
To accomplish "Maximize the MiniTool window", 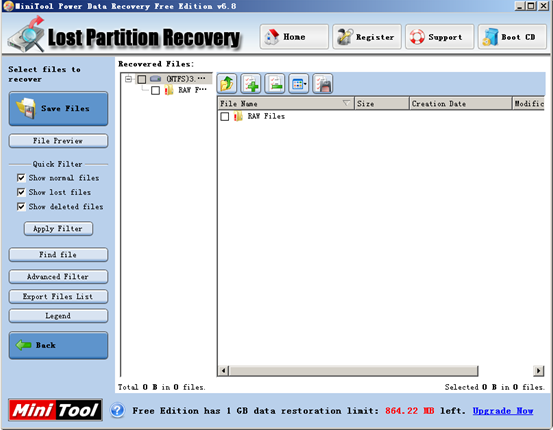I will pos(531,6).
